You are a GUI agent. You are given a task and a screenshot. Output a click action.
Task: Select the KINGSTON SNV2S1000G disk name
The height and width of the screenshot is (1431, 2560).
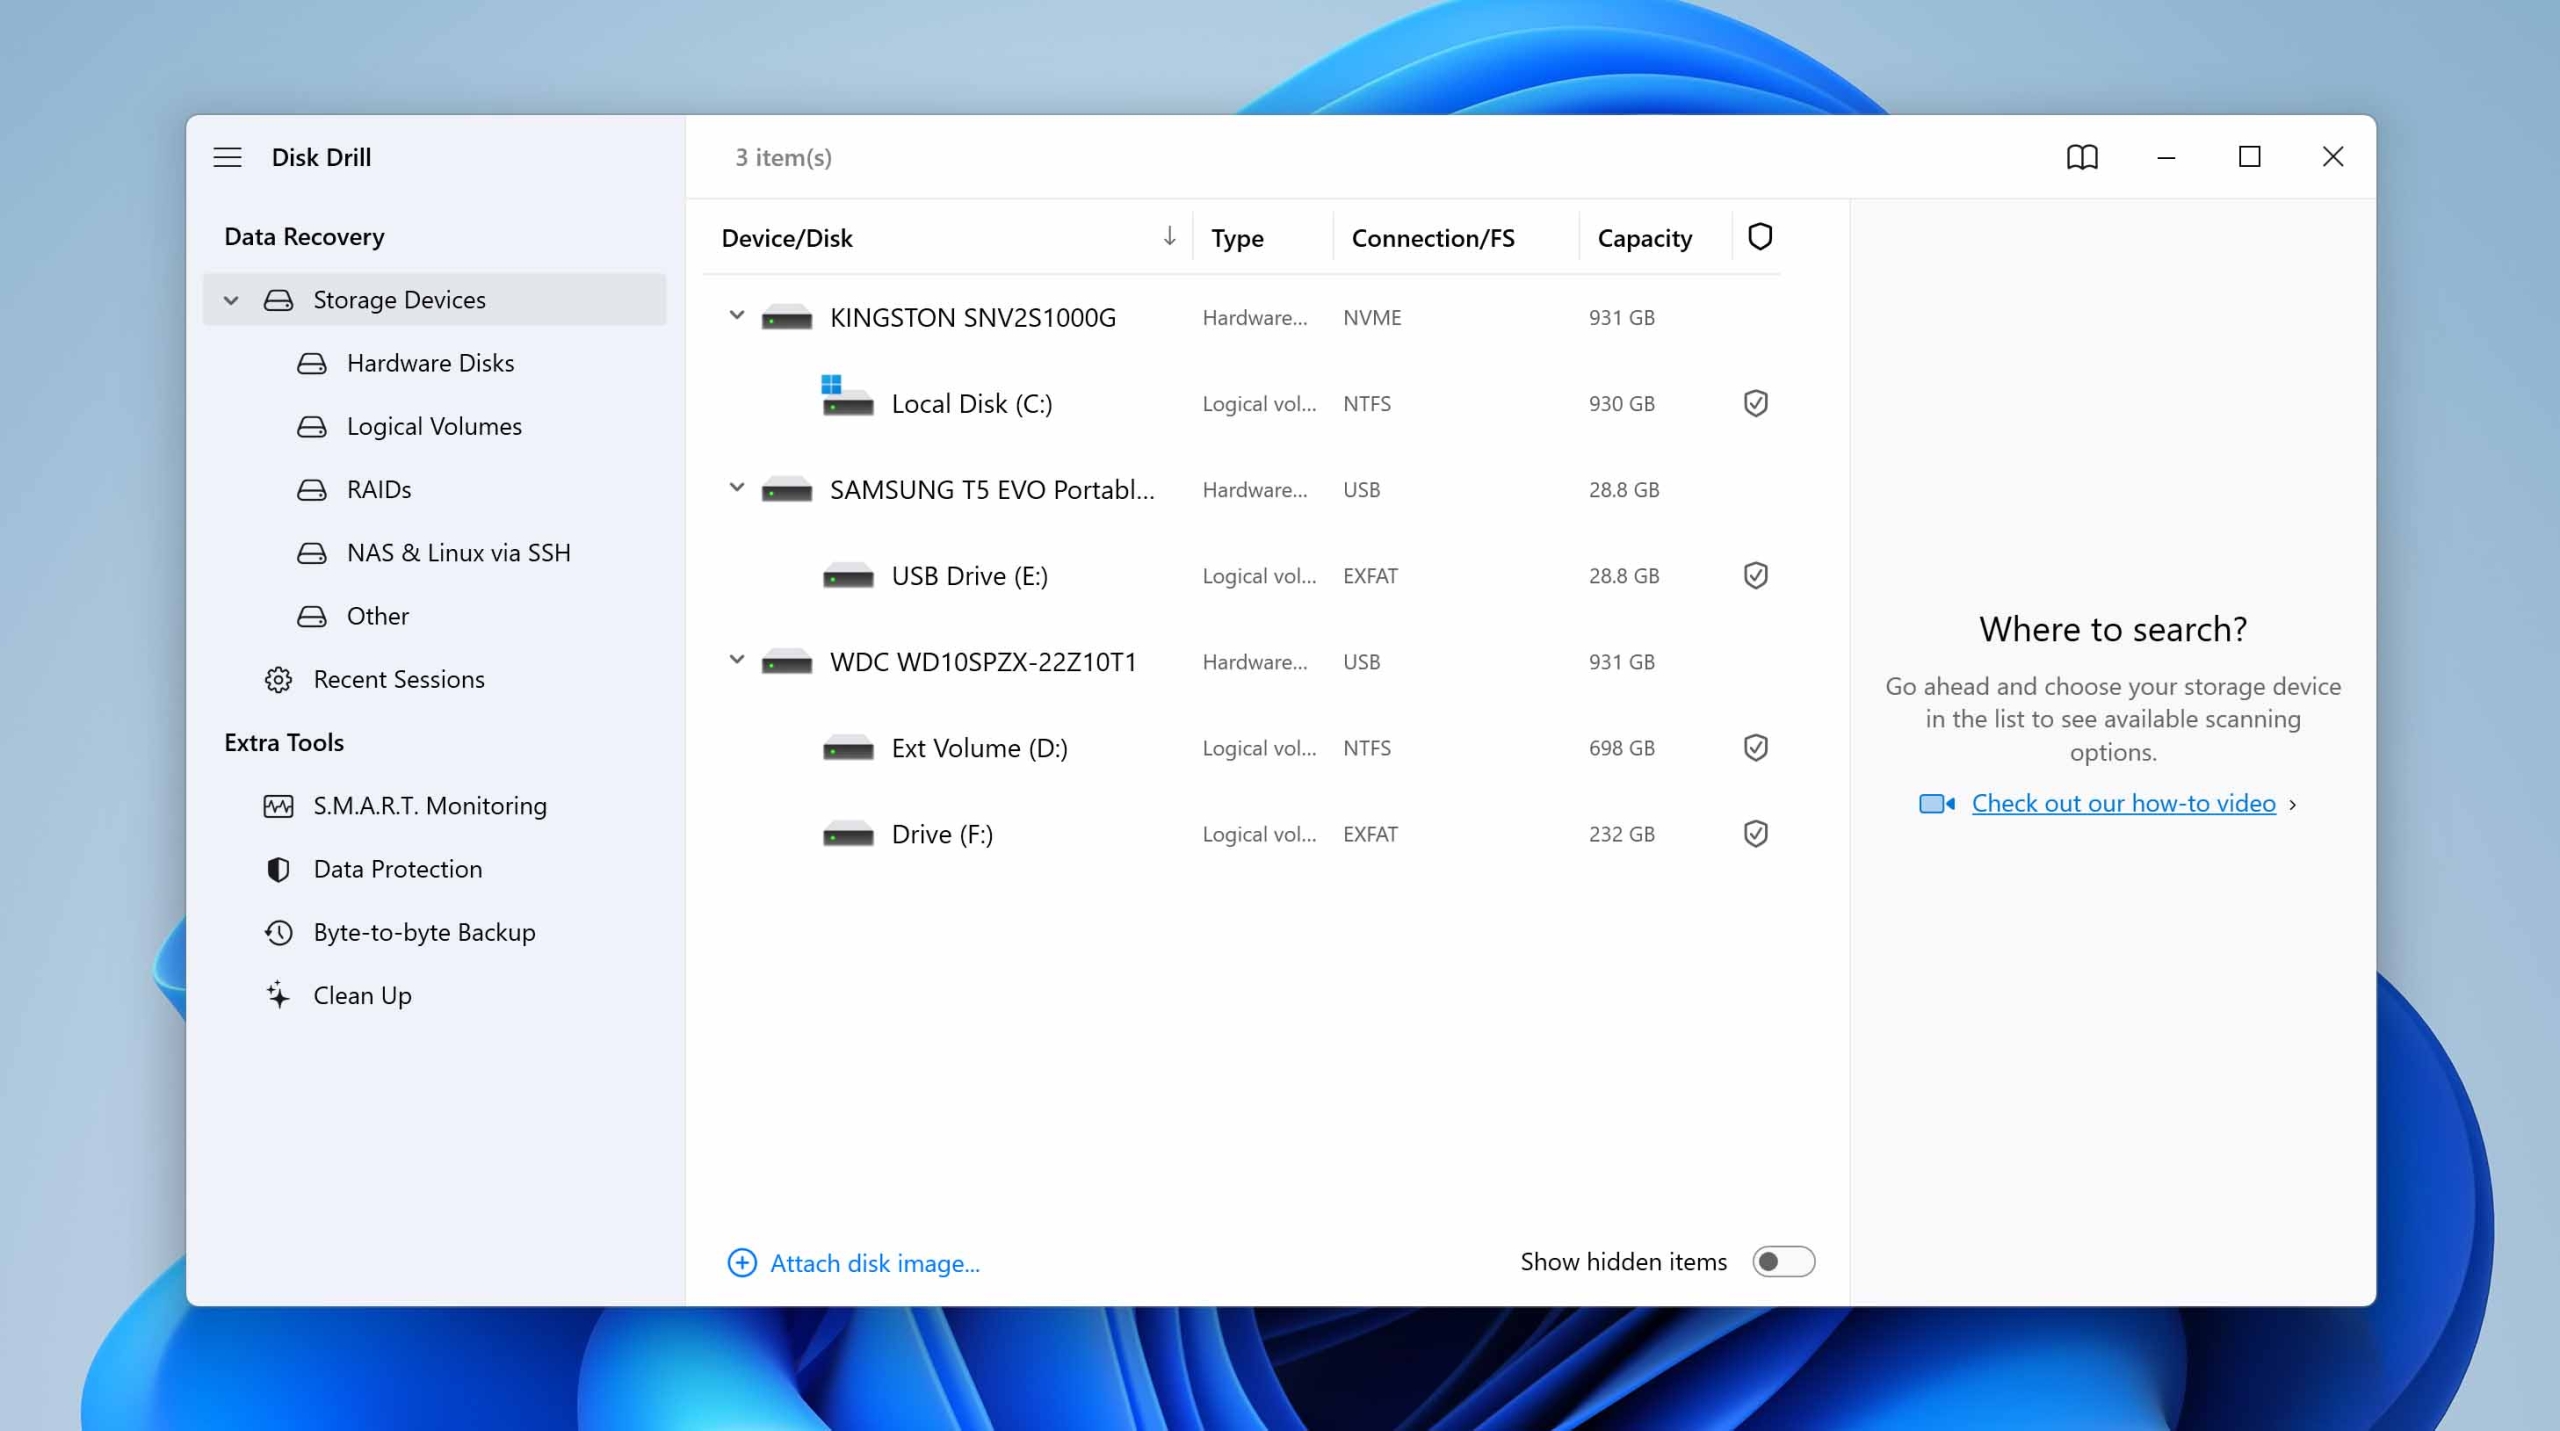[x=973, y=318]
